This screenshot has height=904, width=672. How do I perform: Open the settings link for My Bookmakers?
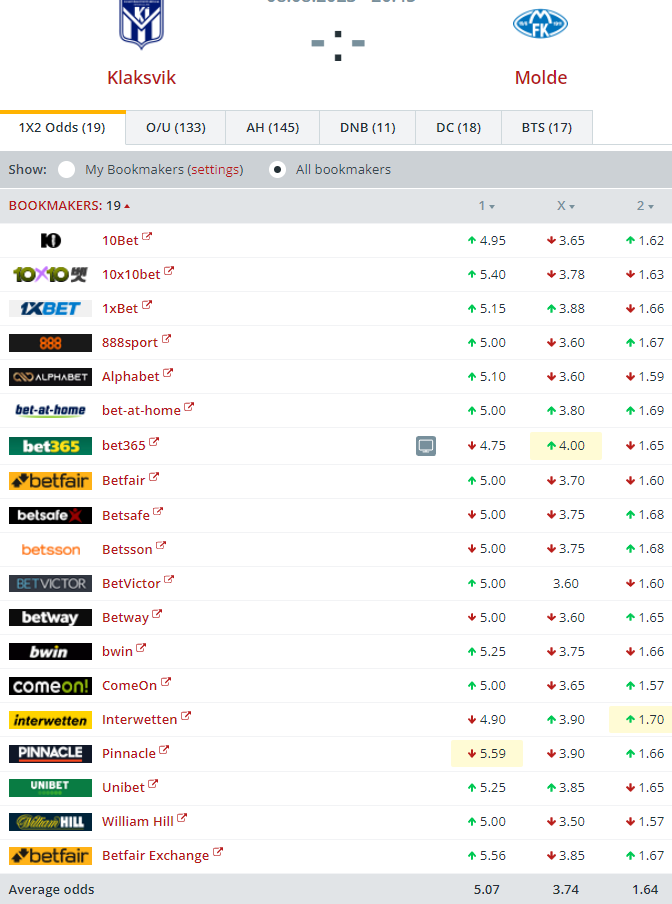coord(215,170)
